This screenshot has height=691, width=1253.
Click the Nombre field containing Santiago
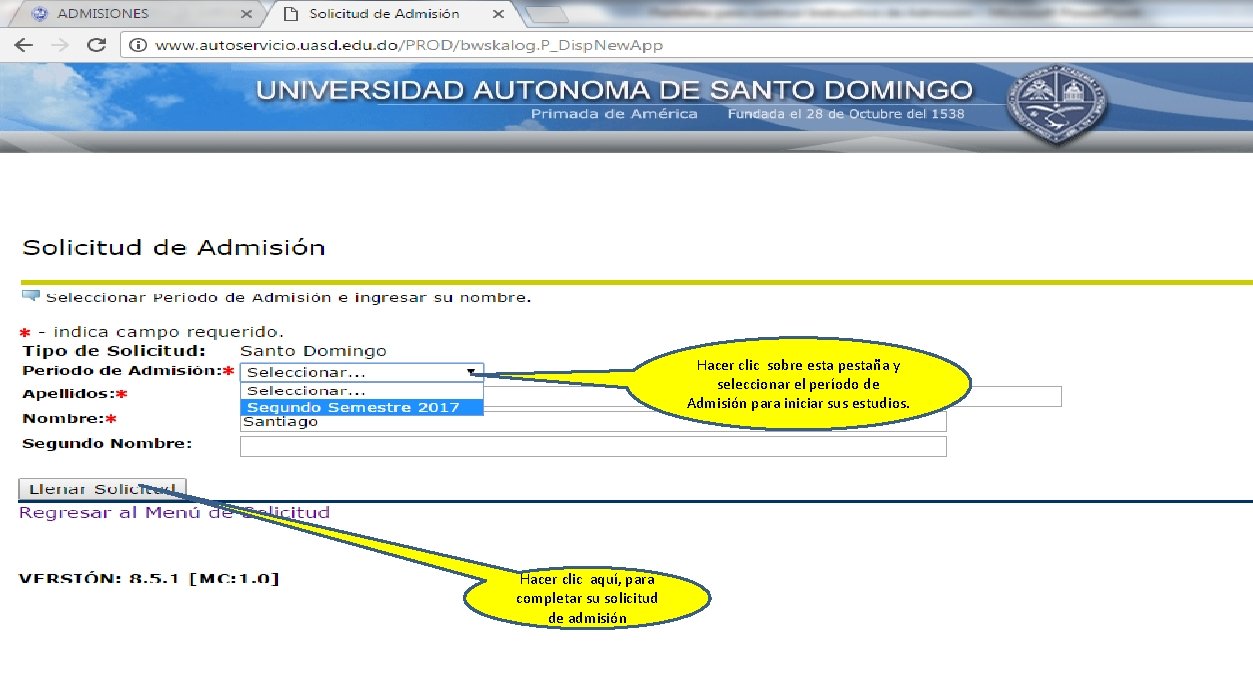click(x=593, y=422)
